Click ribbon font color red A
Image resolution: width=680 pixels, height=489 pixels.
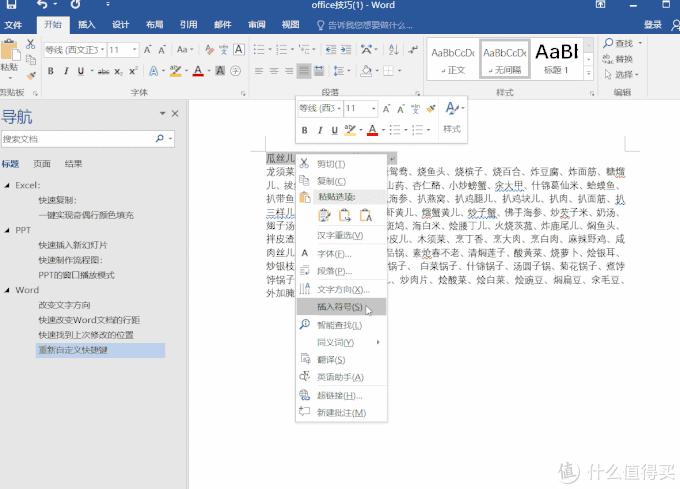[x=198, y=71]
